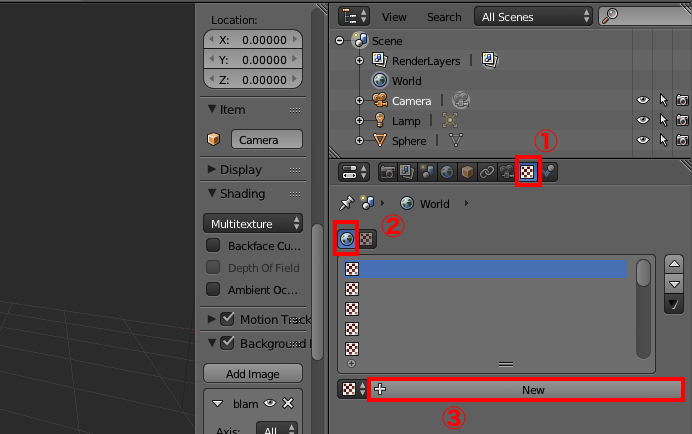
Task: Open the Object properties tab
Action: click(466, 172)
